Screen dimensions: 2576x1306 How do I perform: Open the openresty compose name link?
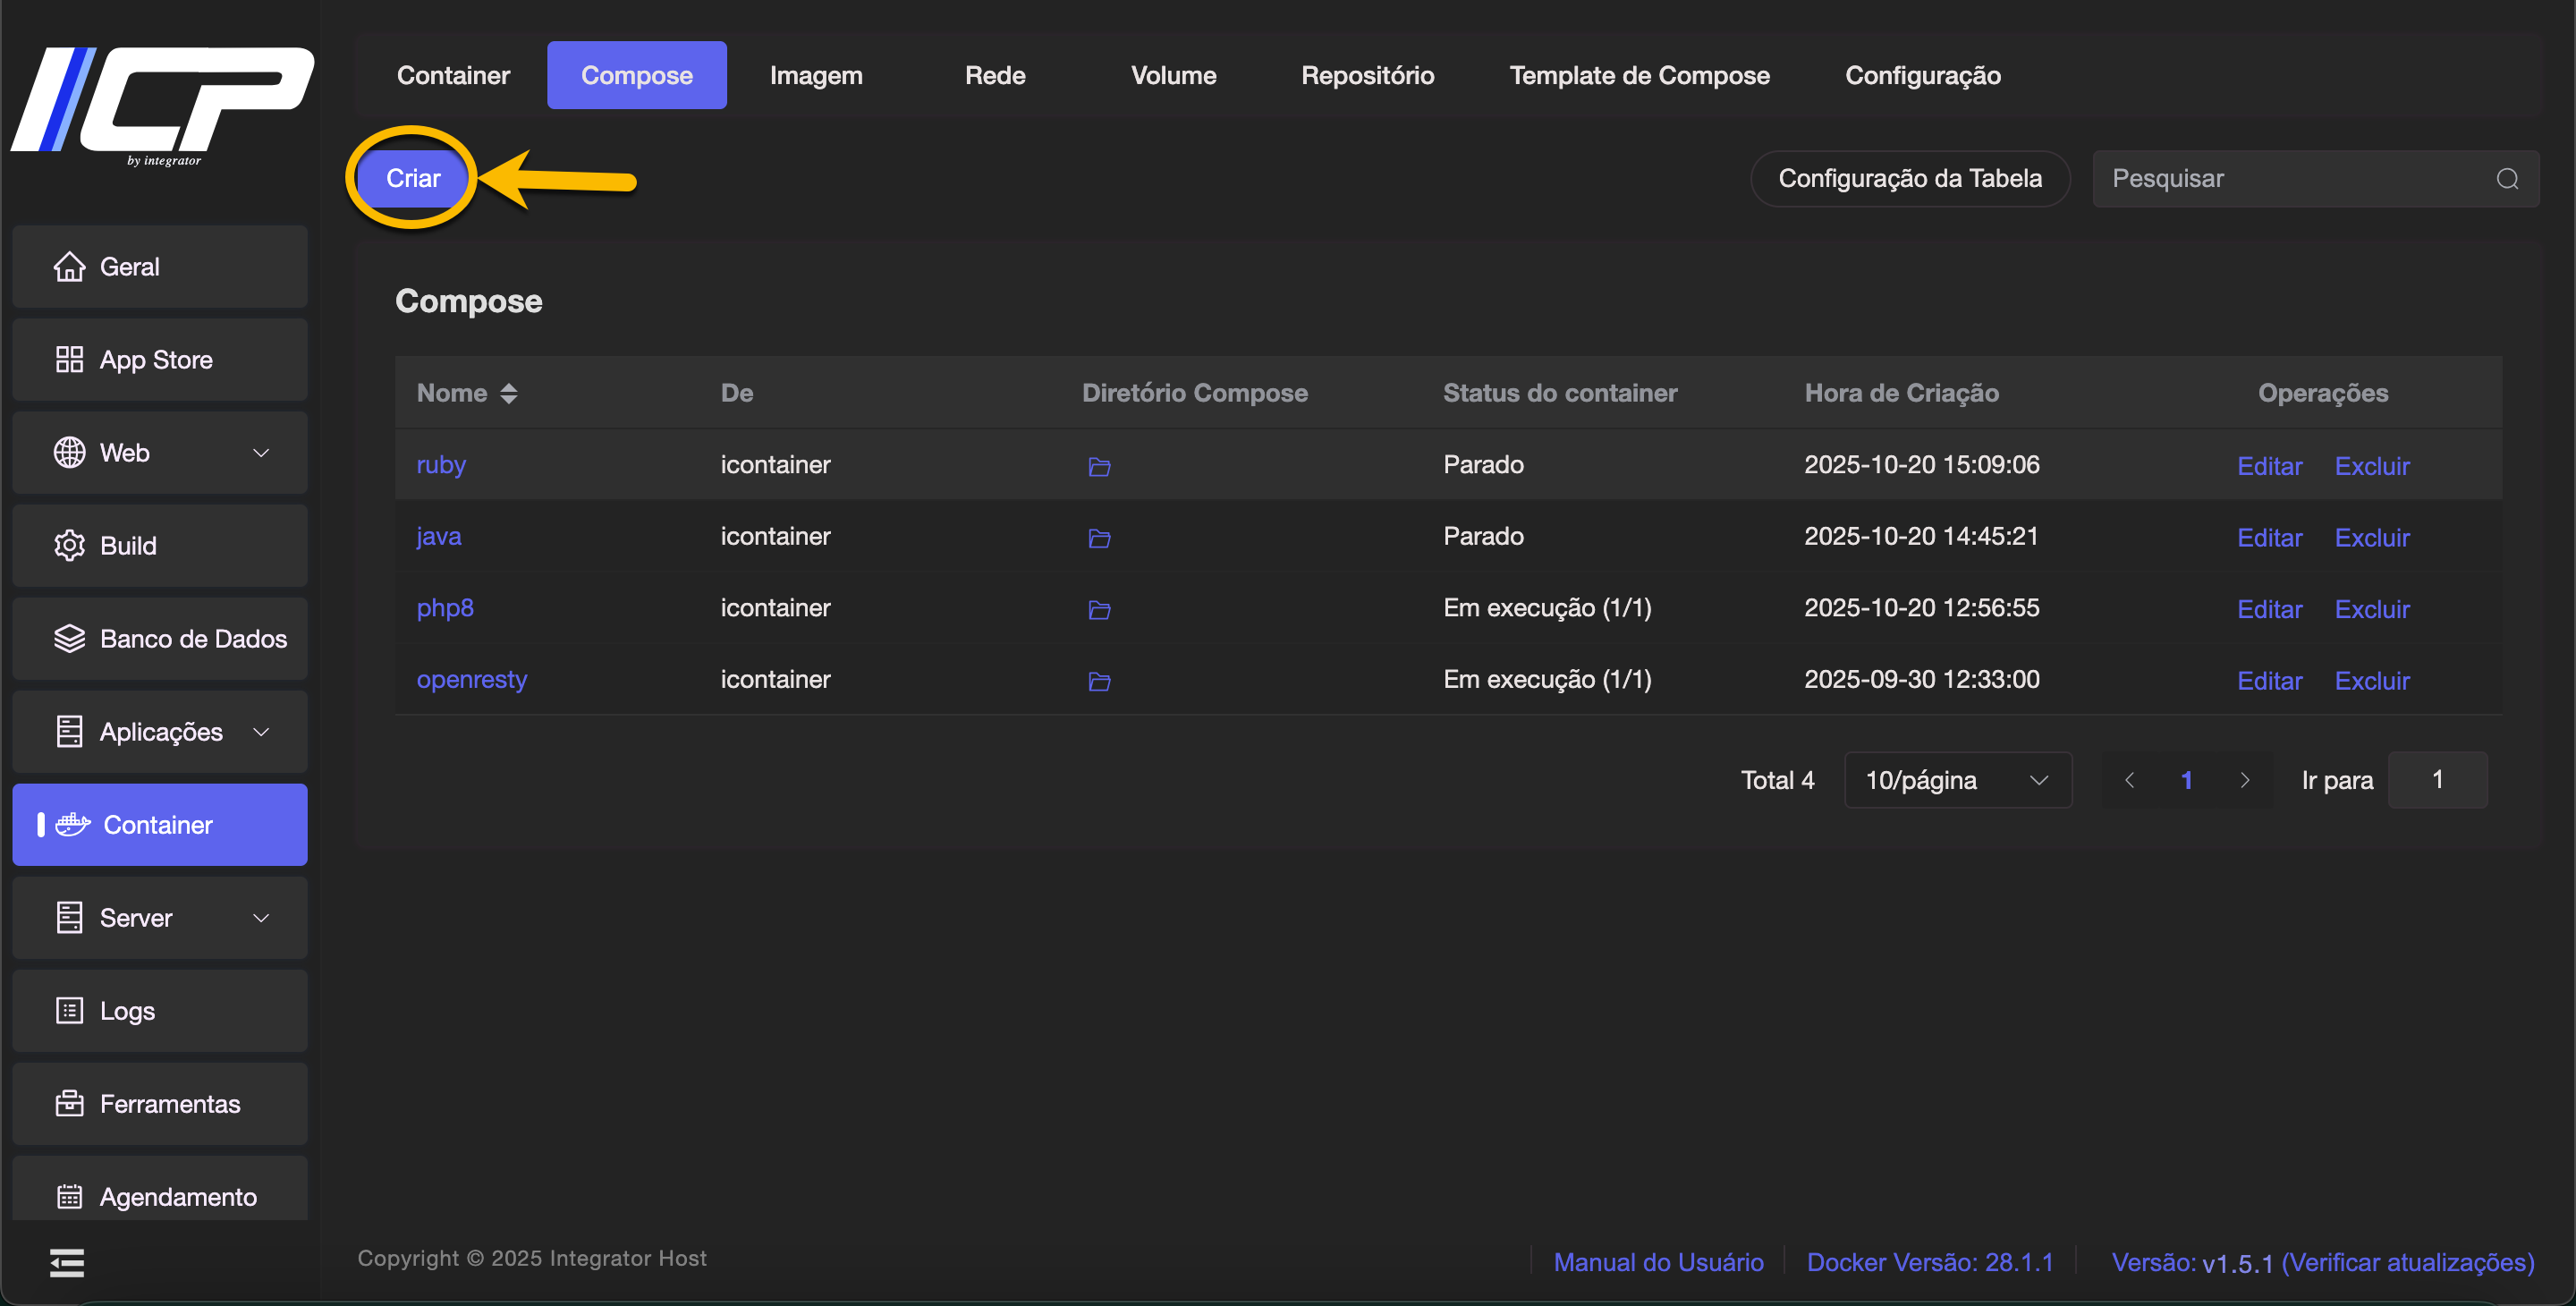[471, 679]
